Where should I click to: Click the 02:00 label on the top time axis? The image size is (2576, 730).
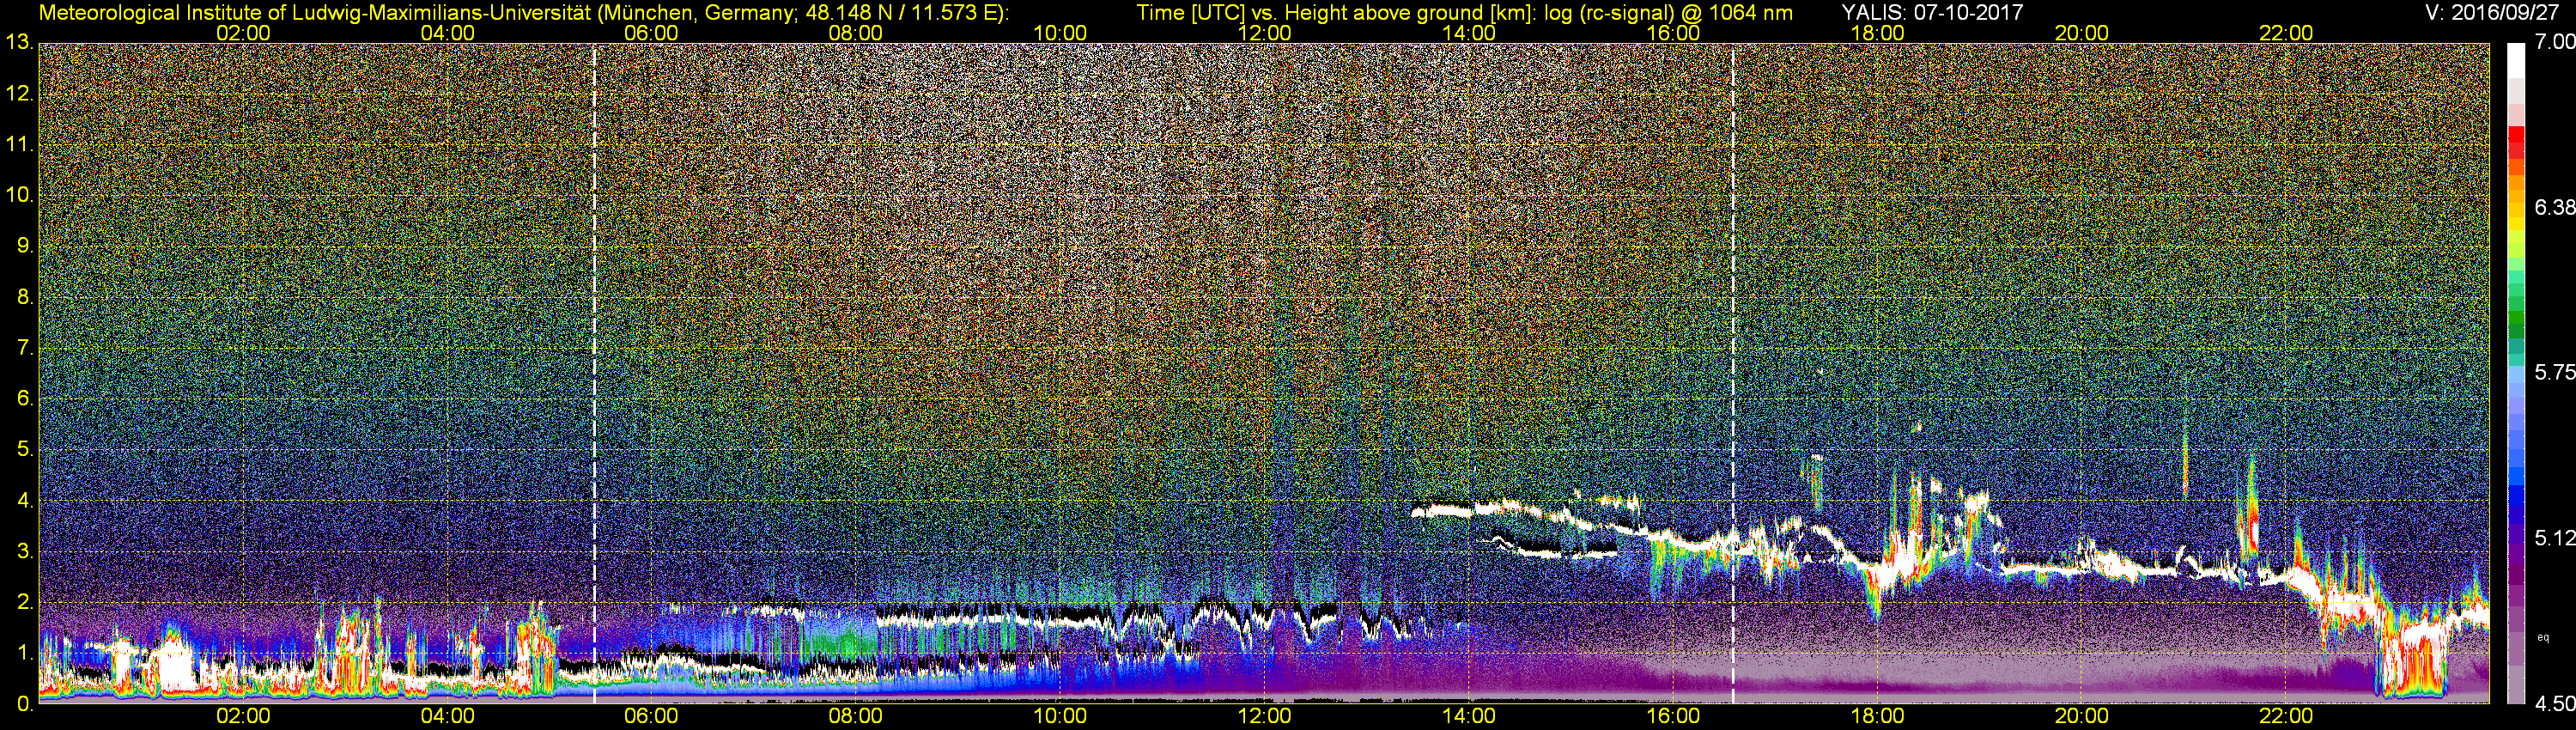tap(243, 33)
